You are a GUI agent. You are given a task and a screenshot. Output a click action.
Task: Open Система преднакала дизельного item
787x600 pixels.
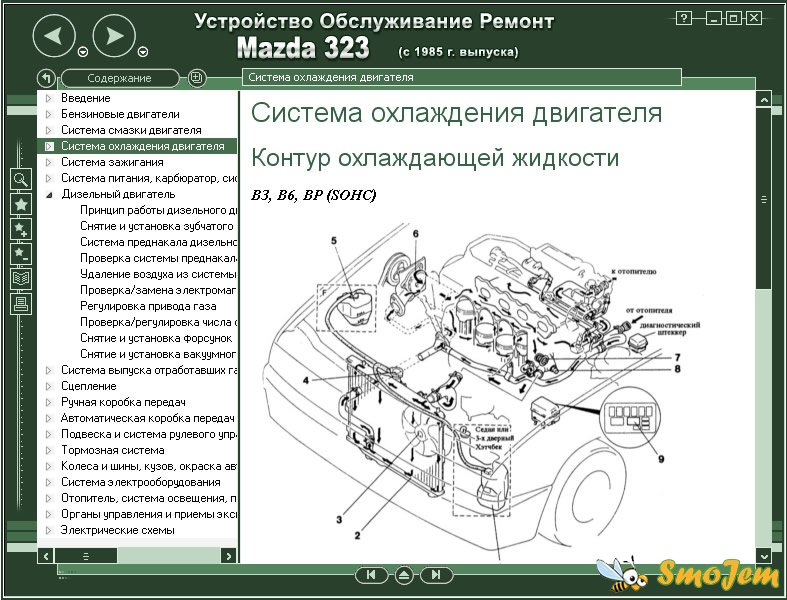159,243
